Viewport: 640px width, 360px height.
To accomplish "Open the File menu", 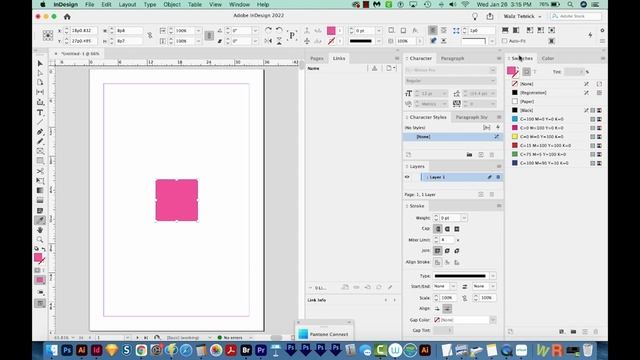I will coord(89,4).
